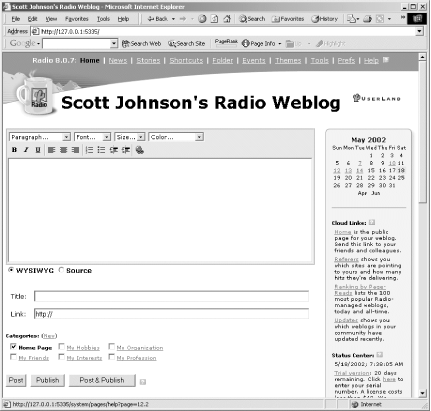Screen dimensions: 431x411
Task: Click Search Web on Google toolbar
Action: [x=141, y=43]
